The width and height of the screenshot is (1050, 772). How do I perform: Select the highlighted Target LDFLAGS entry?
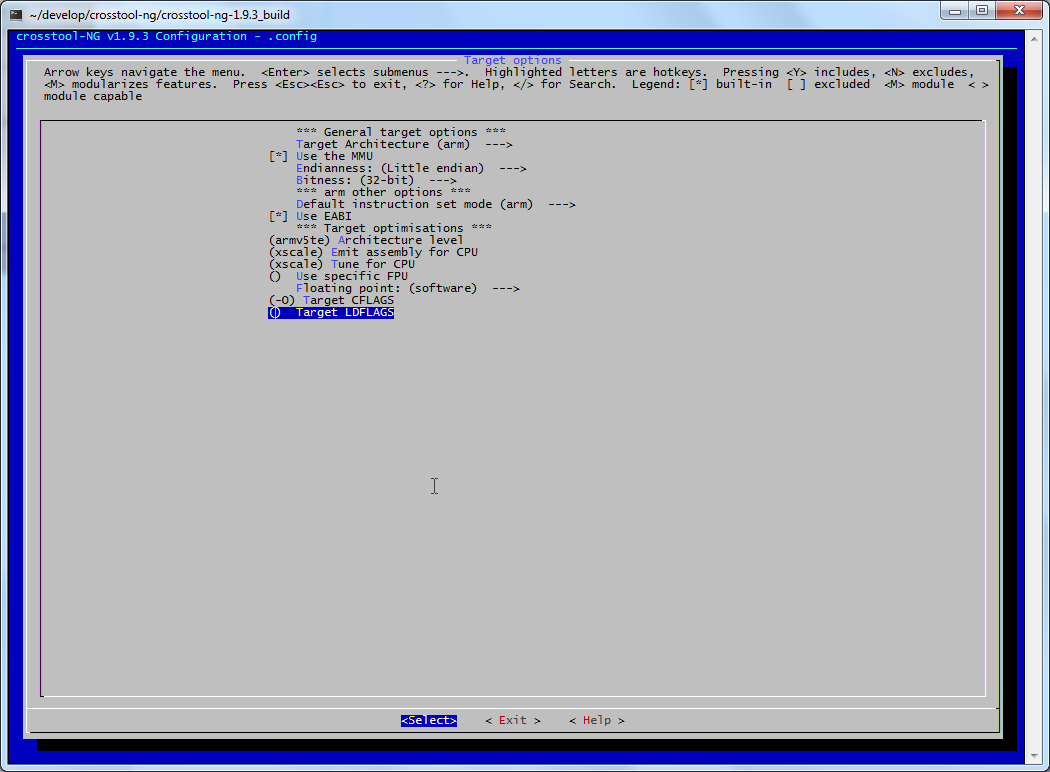pos(331,312)
